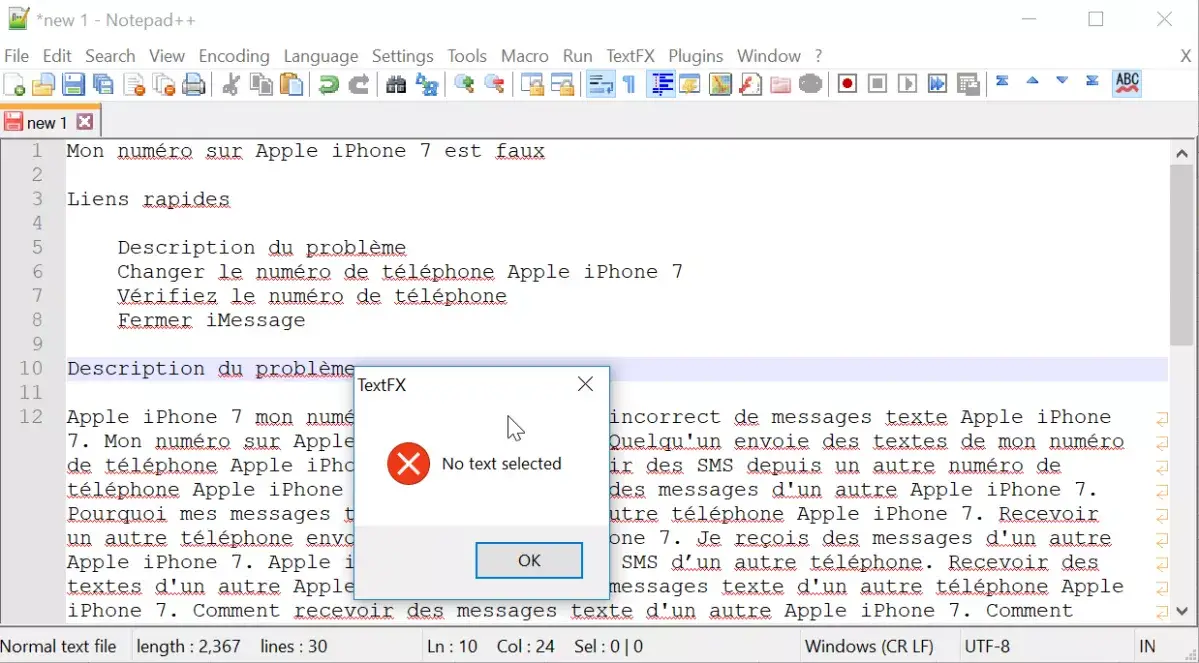
Task: Click the Ln : 10 status entry
Action: [x=452, y=646]
